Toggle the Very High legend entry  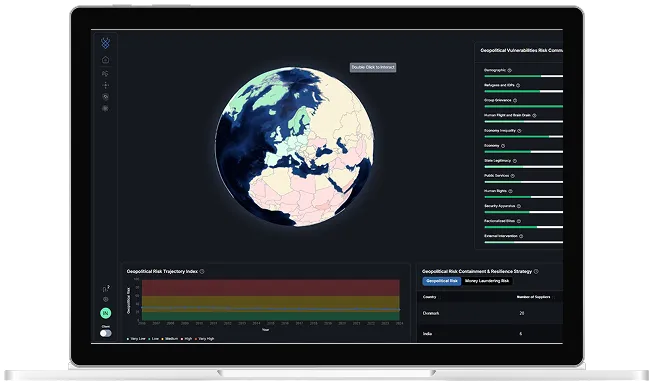pos(204,339)
